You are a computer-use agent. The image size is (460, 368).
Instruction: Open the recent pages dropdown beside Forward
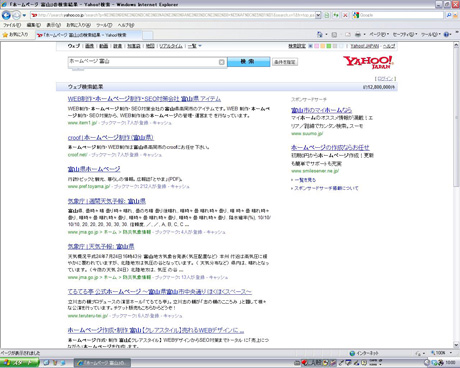click(x=24, y=15)
